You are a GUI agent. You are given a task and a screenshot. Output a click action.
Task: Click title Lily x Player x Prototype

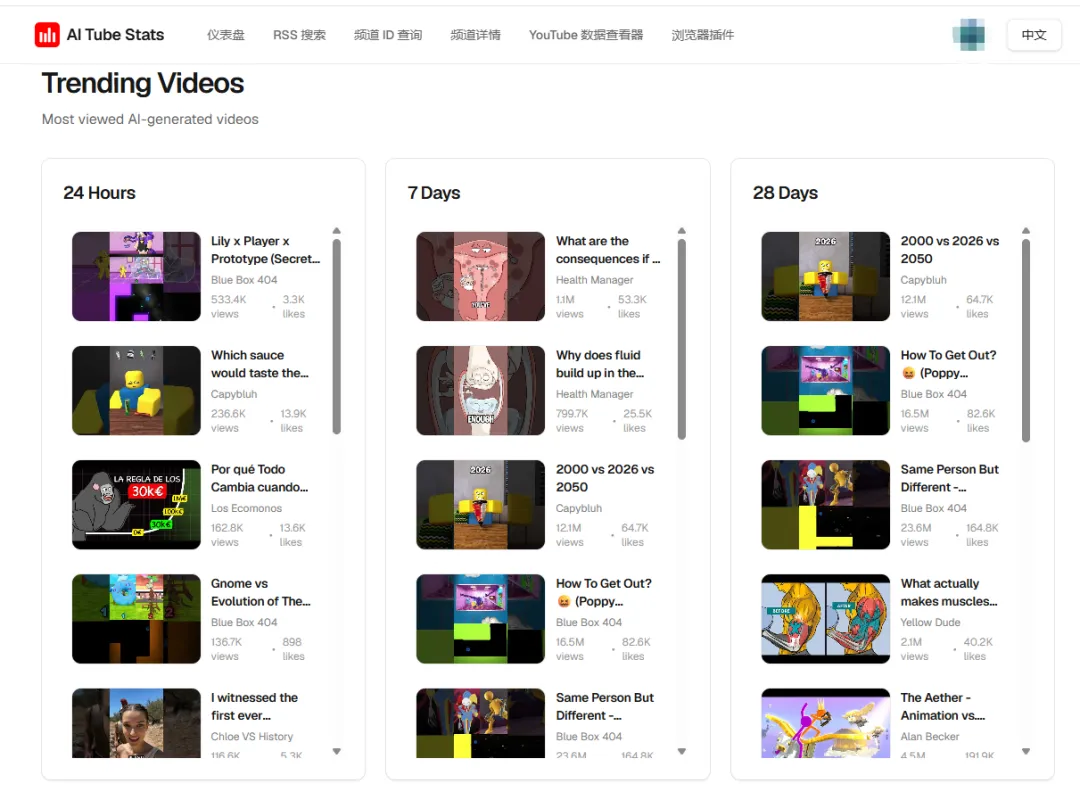[x=265, y=249]
